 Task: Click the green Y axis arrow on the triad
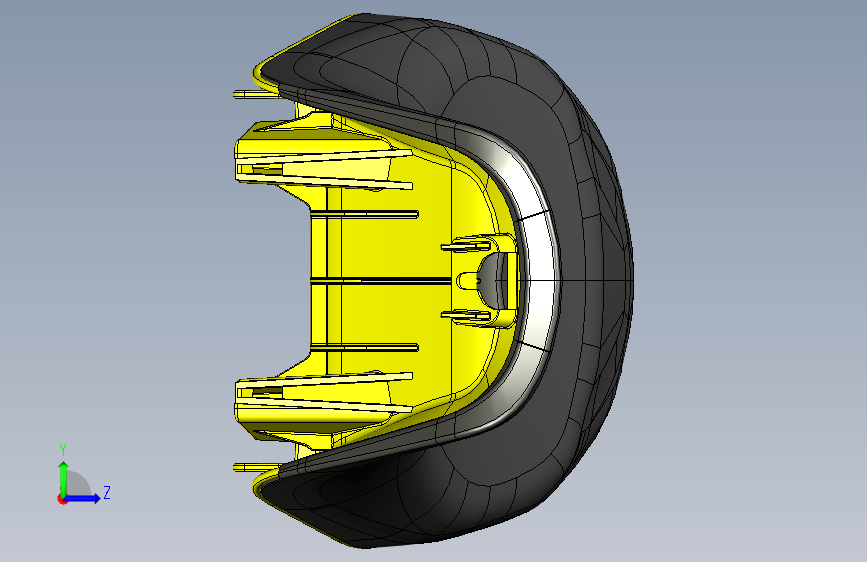tap(64, 478)
